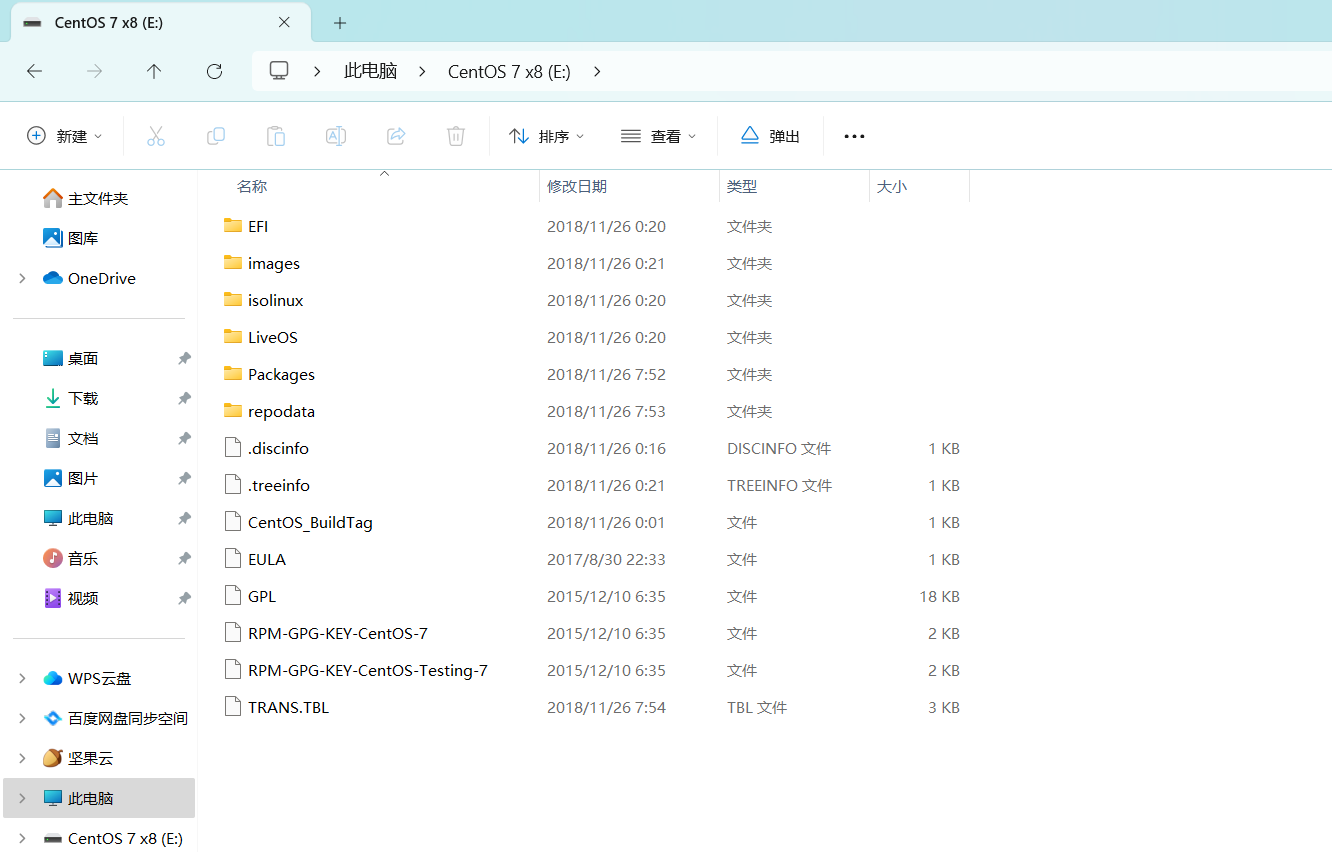Click pin icon next to 下载

click(x=184, y=398)
